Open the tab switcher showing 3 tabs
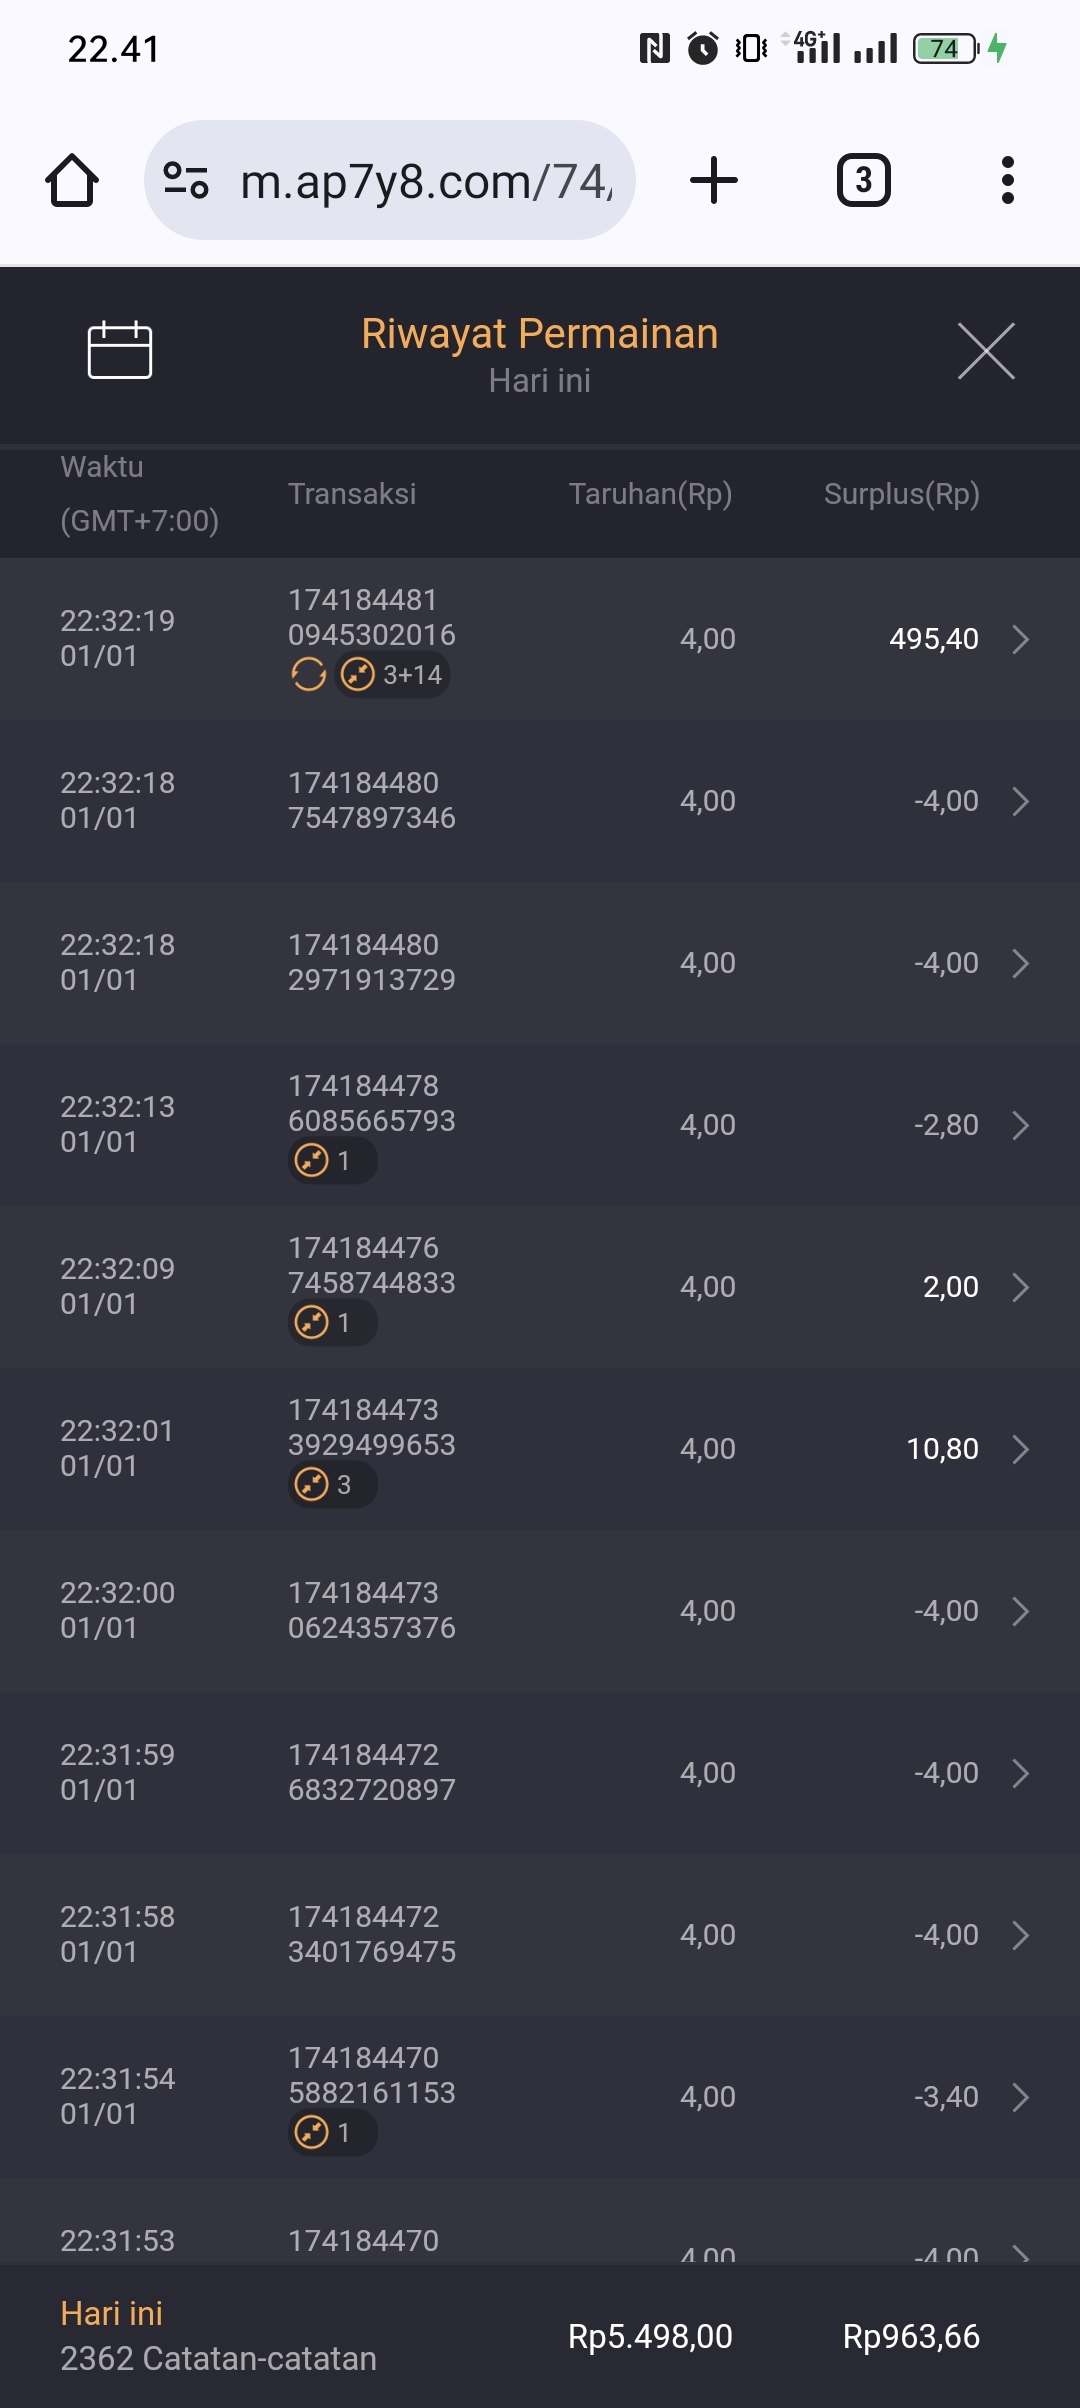This screenshot has width=1080, height=2408. tap(863, 181)
